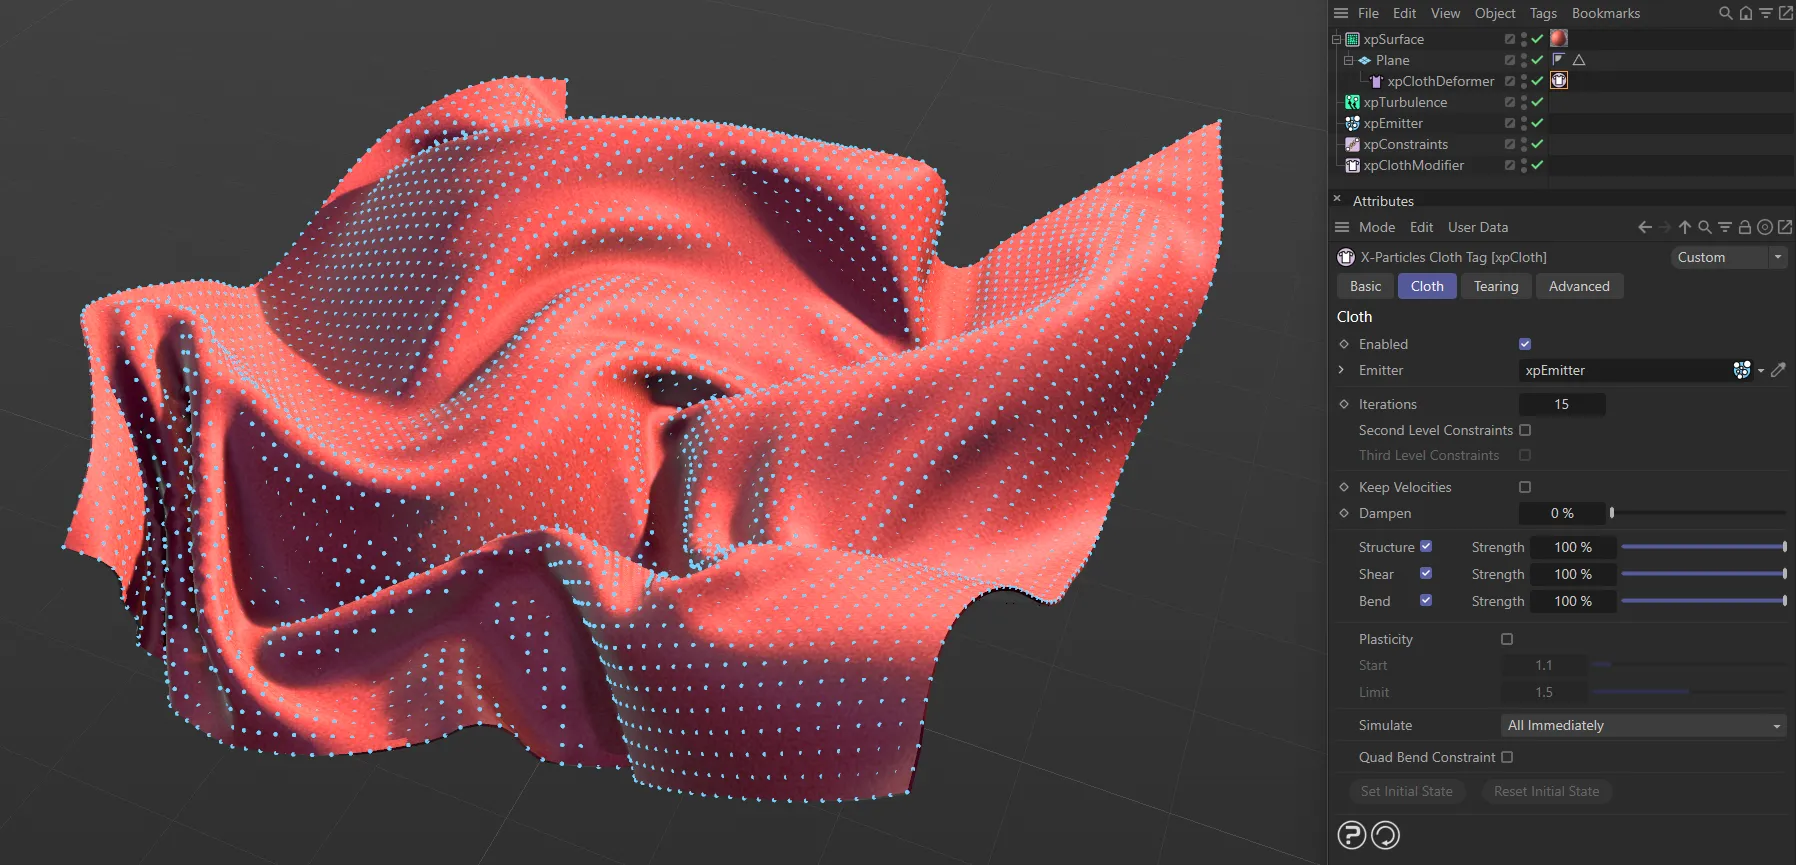Open the Object Manager hamburger menu
Screen dimensions: 1796x865
pyautogui.click(x=1341, y=13)
